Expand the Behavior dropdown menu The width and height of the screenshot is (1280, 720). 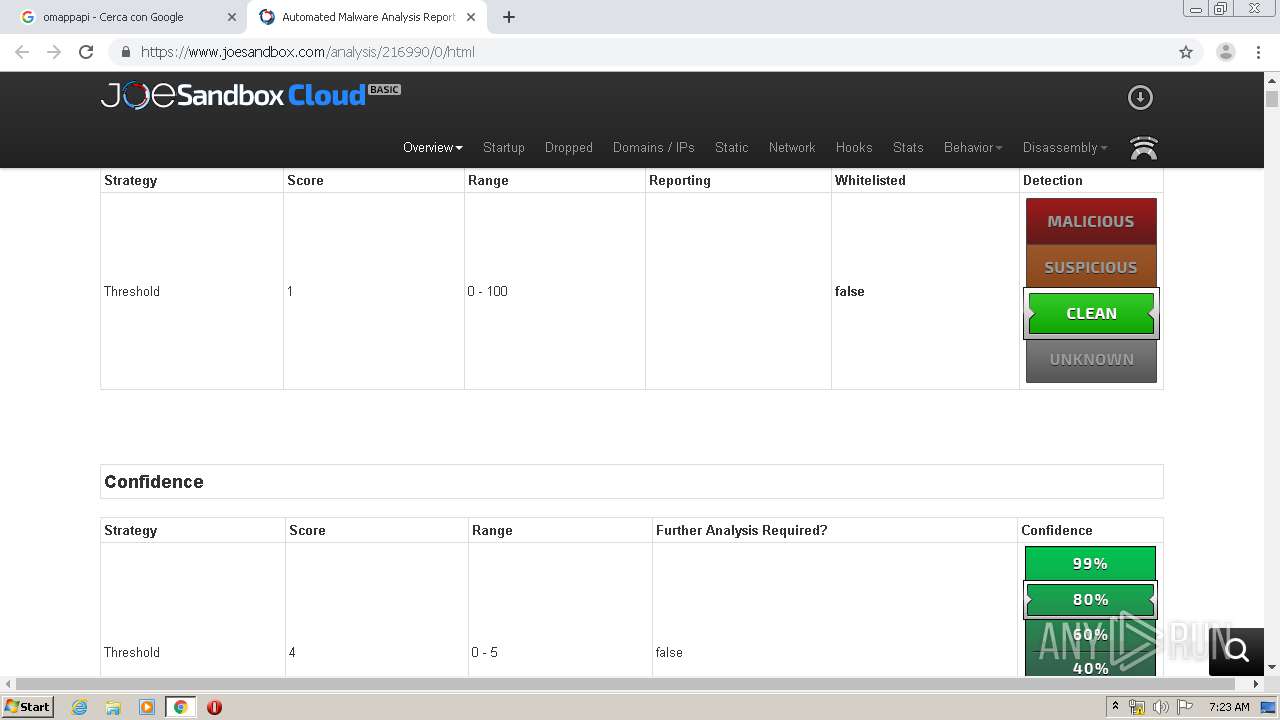click(x=973, y=147)
